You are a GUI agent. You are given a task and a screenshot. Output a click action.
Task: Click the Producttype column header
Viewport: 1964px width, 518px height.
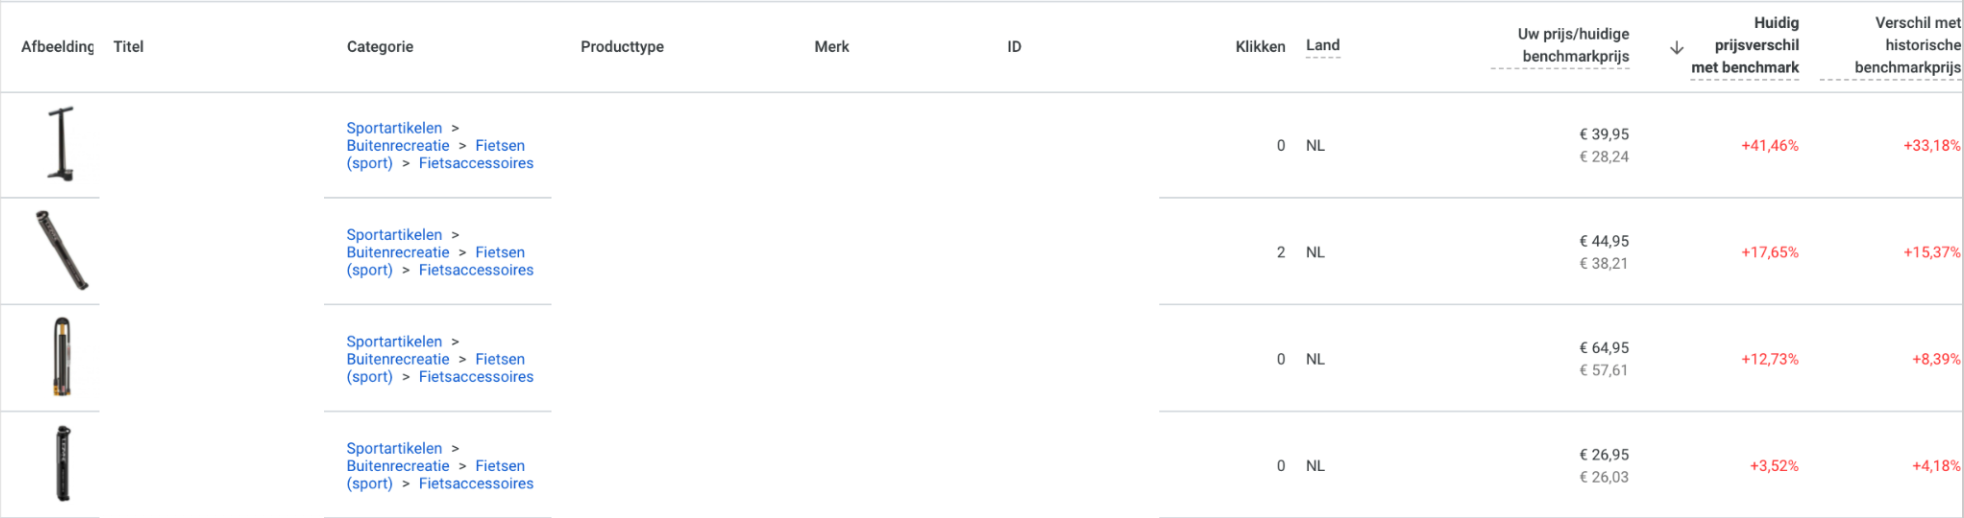(621, 46)
